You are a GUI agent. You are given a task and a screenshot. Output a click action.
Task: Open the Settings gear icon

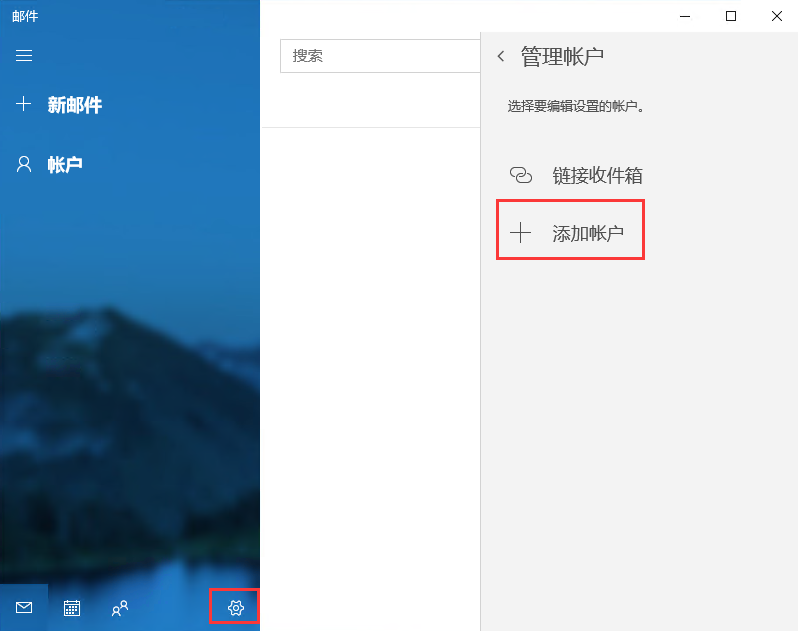(236, 608)
